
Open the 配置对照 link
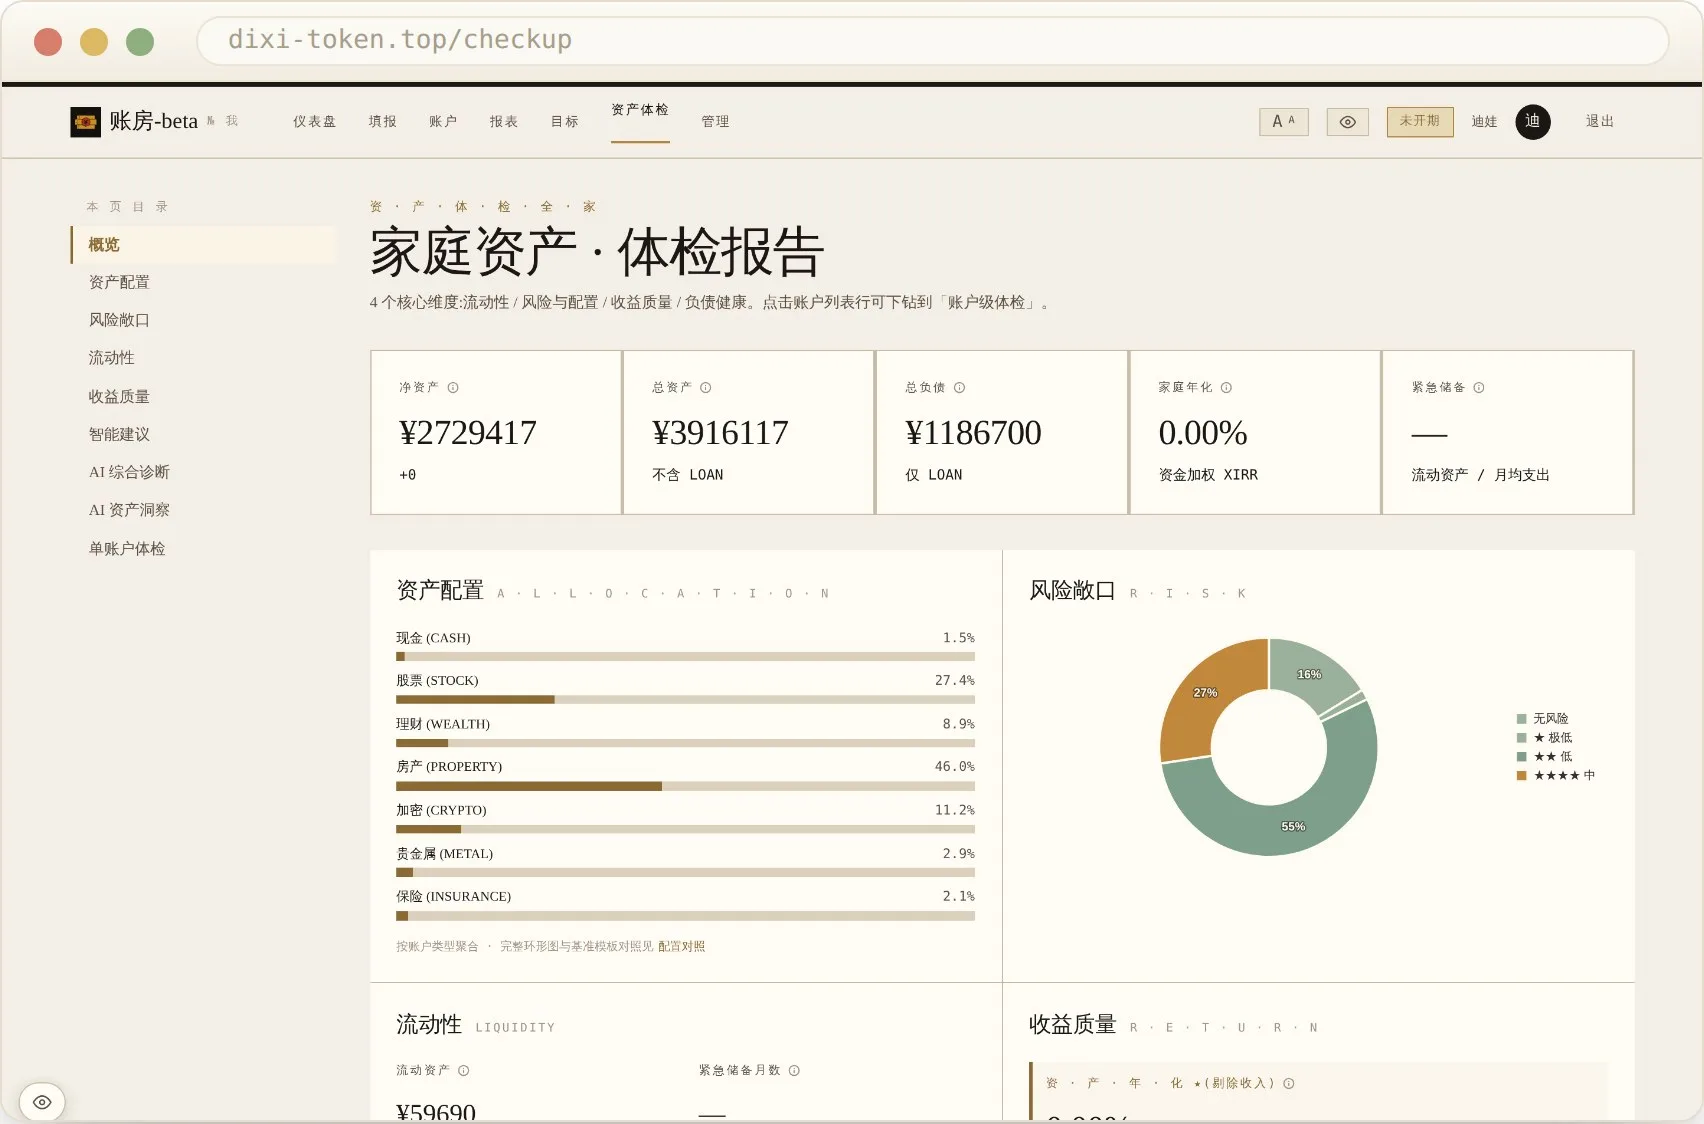pyautogui.click(x=681, y=947)
